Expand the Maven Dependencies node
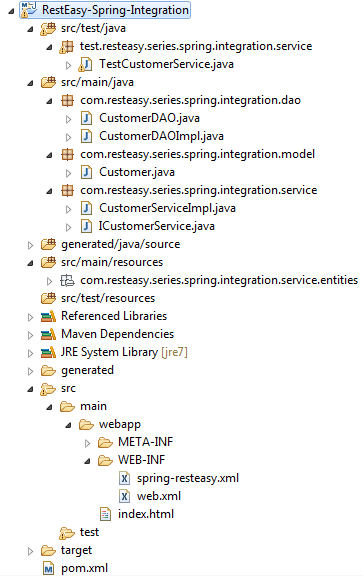The width and height of the screenshot is (363, 576). [30, 335]
